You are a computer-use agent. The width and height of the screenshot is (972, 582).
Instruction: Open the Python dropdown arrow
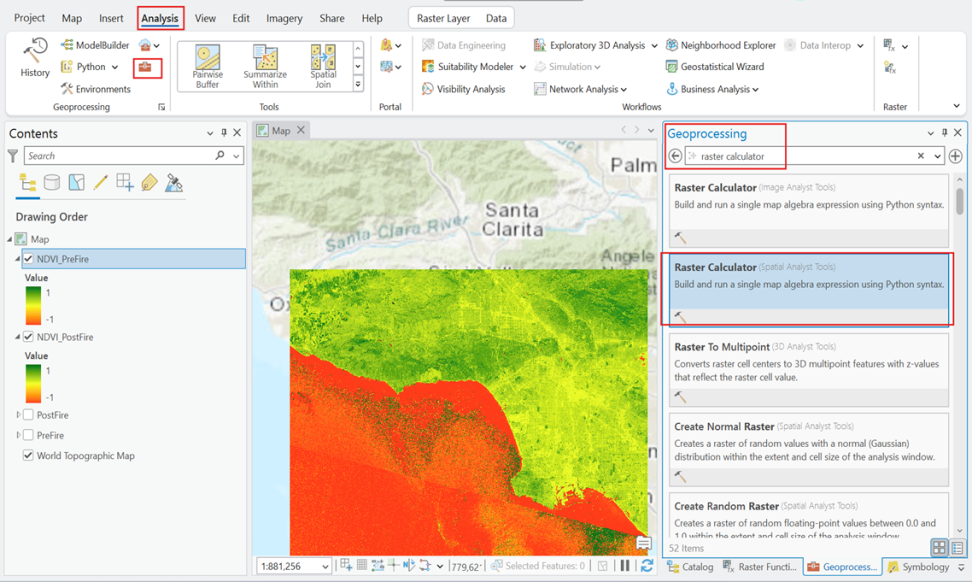click(x=115, y=67)
